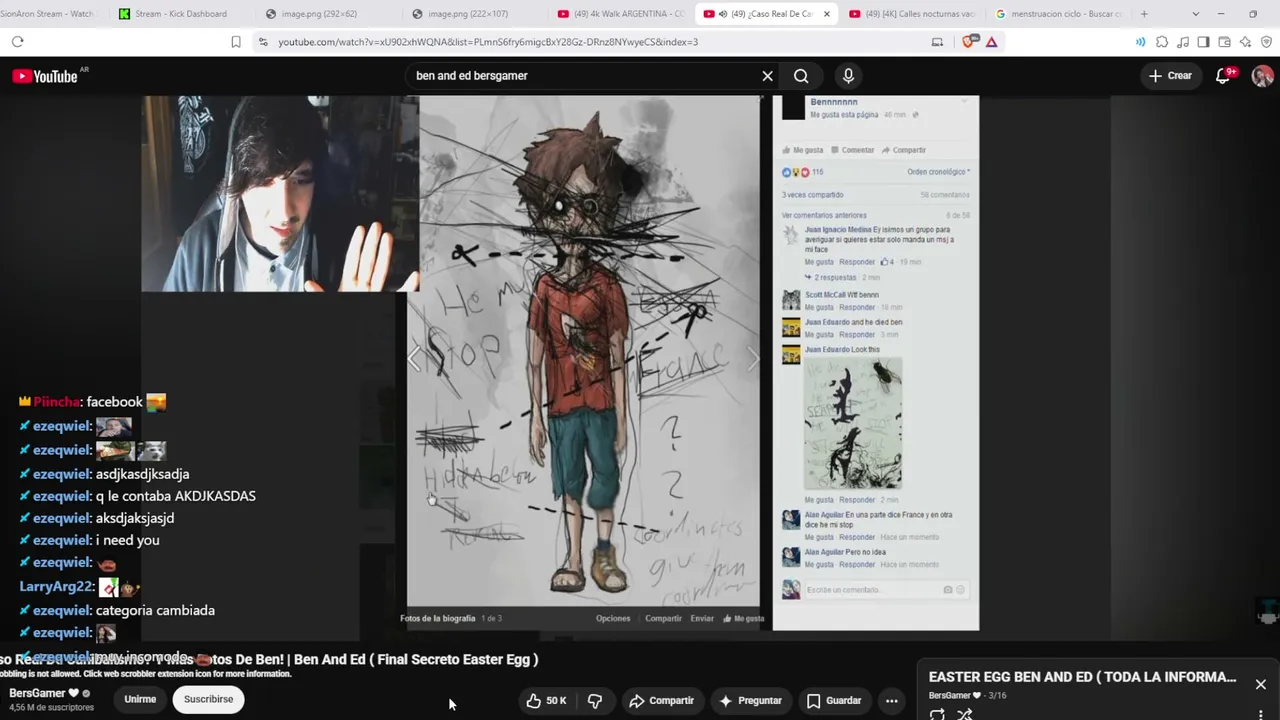Run search with the magnifier button
This screenshot has width=1280, height=720.
tap(801, 76)
